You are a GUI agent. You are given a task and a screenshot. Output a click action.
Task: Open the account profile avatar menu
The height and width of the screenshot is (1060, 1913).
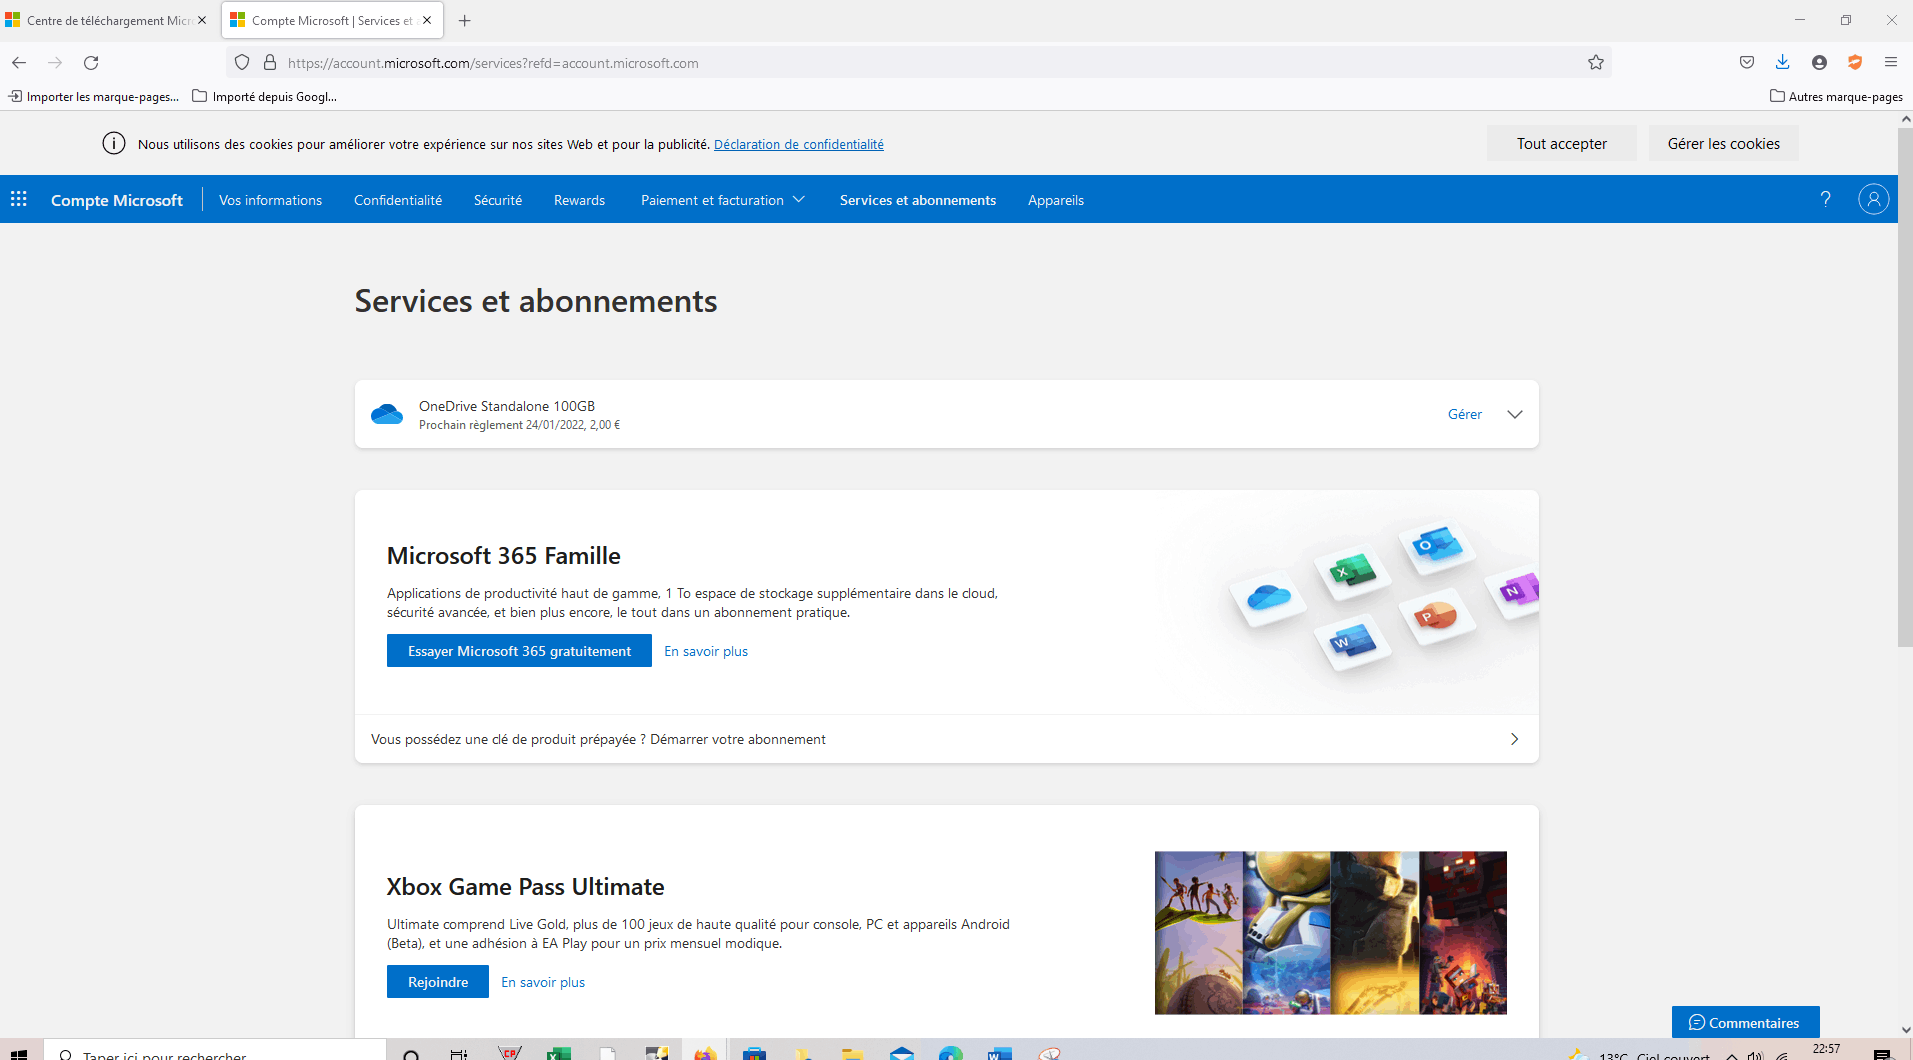pyautogui.click(x=1873, y=199)
